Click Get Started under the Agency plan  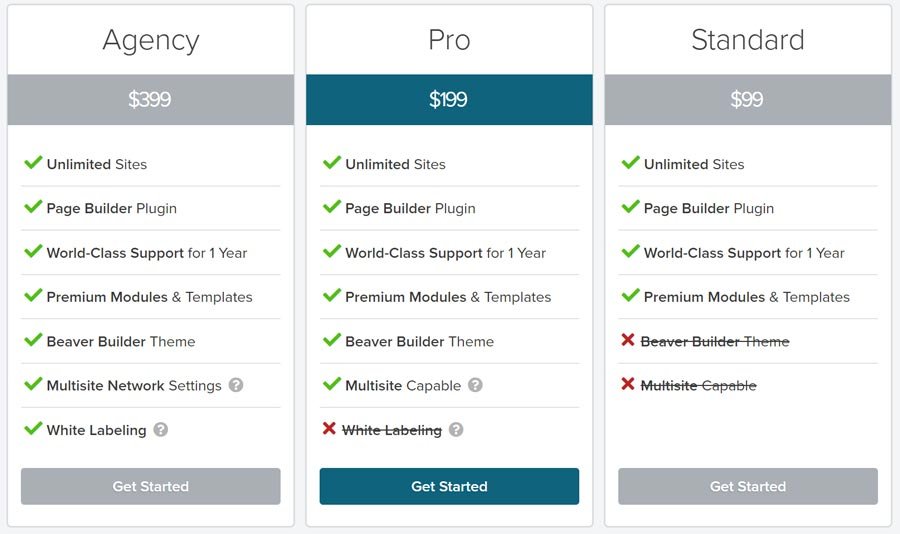(x=151, y=486)
